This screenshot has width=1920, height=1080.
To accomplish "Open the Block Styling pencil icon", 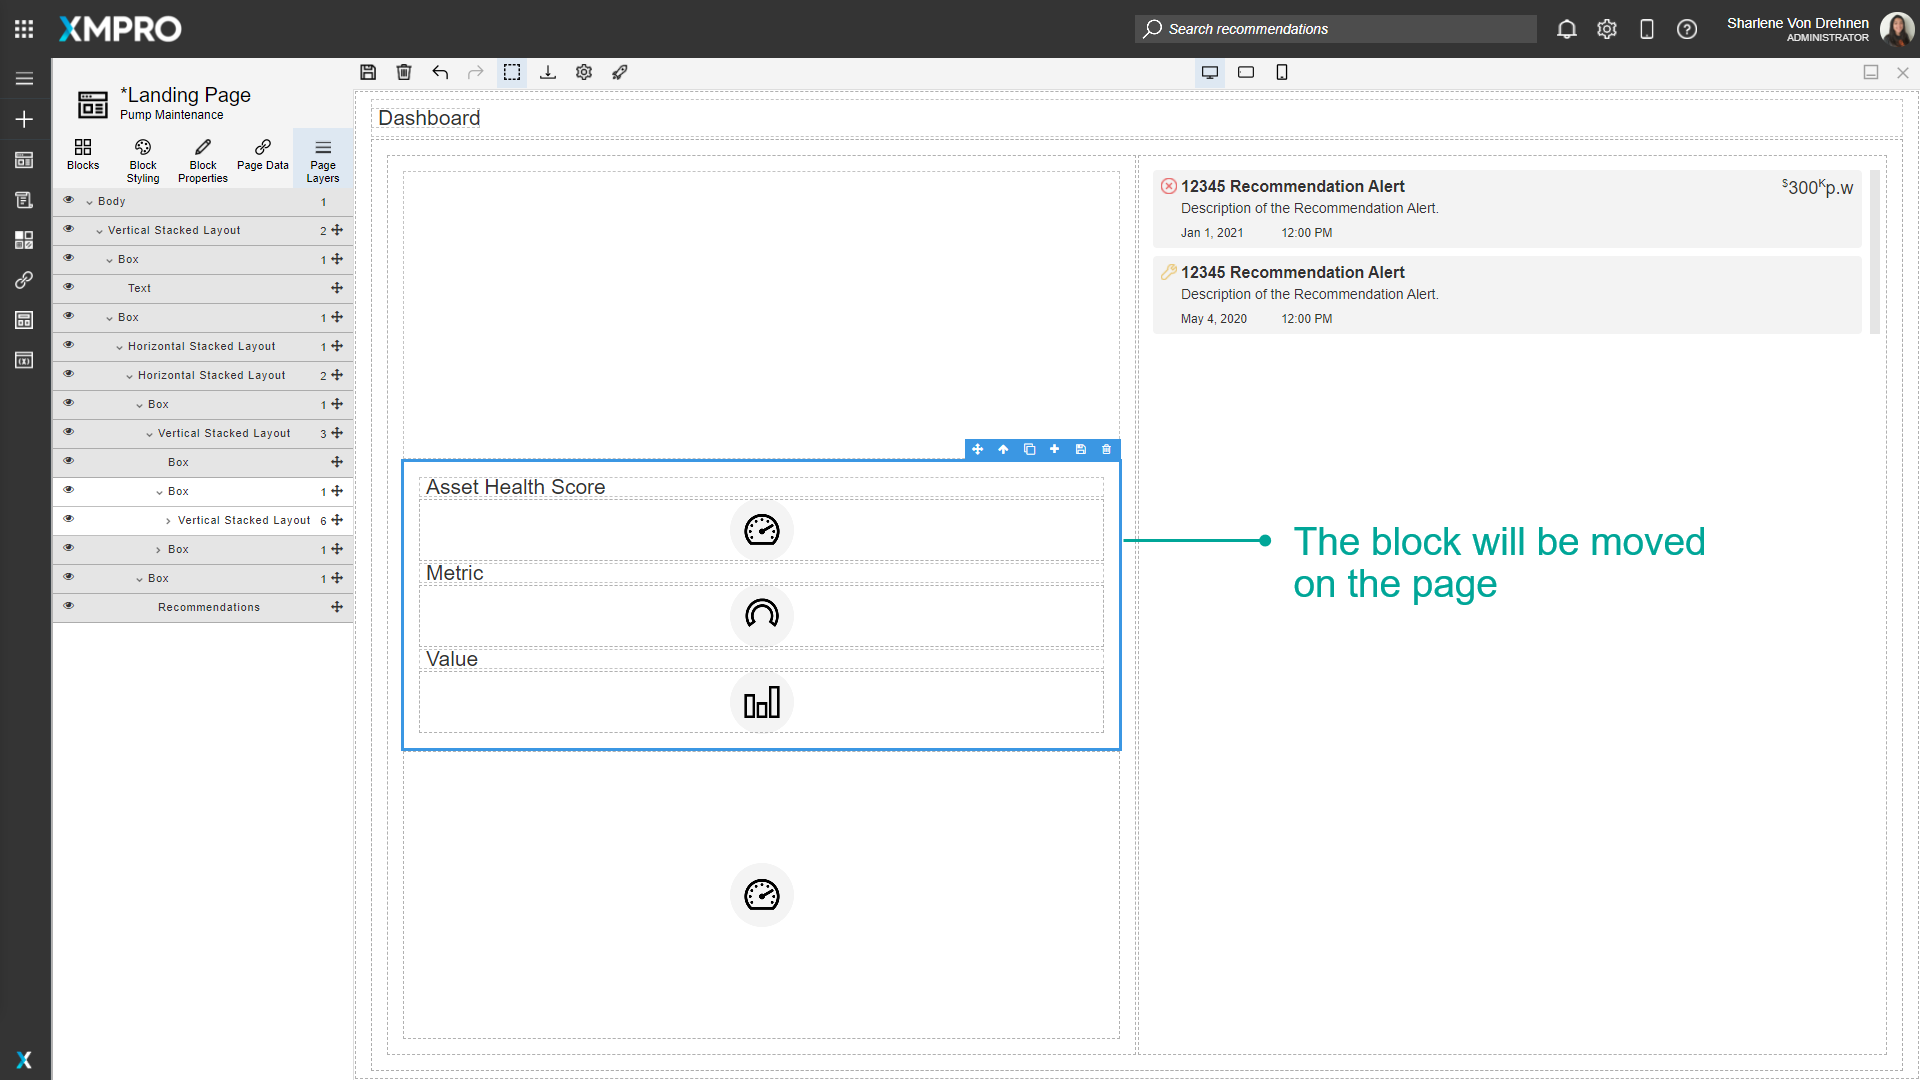I will (142, 158).
